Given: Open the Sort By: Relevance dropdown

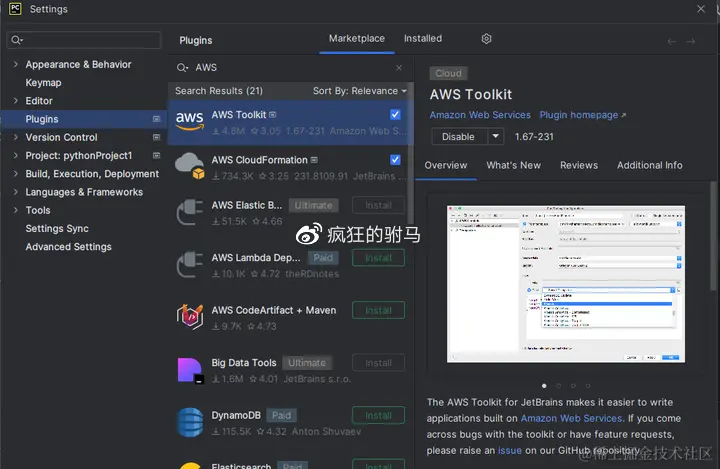Looking at the screenshot, I should (x=360, y=91).
